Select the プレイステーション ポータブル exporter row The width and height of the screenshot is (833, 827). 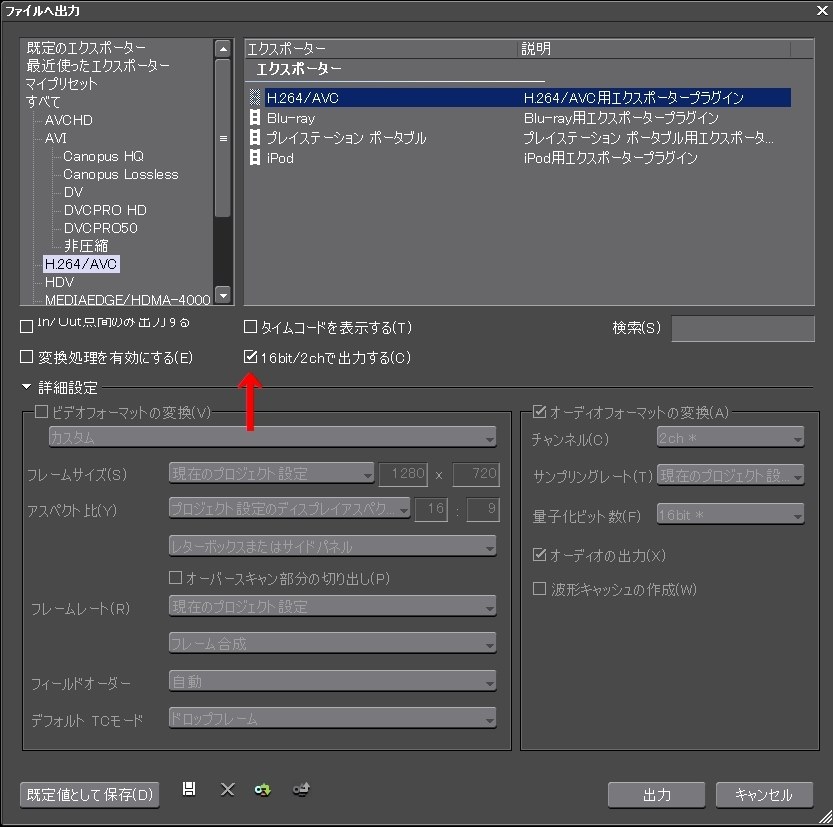[521, 138]
